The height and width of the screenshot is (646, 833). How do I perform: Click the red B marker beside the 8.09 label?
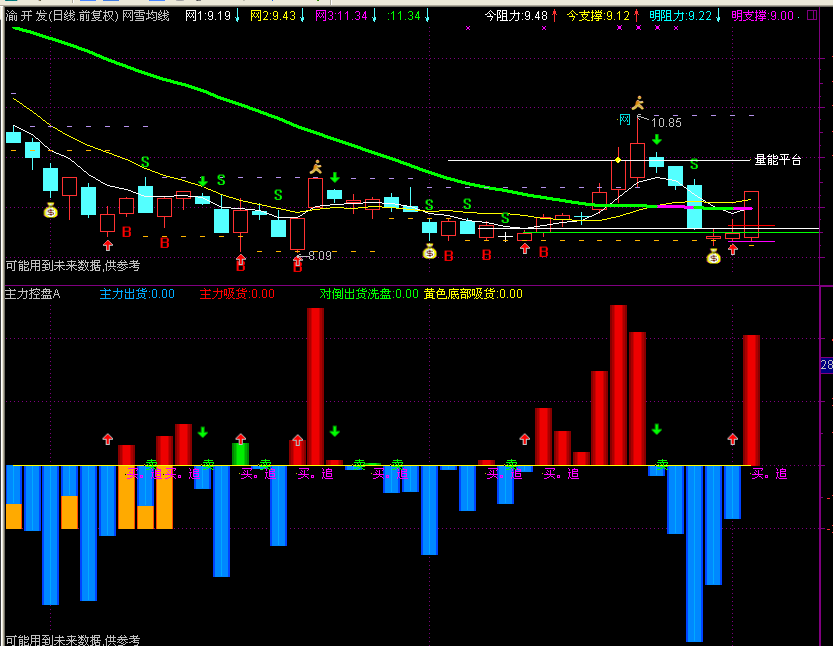tap(298, 267)
